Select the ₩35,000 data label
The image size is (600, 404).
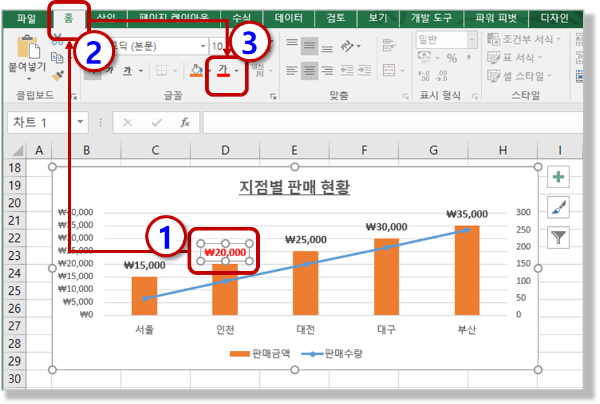(467, 214)
